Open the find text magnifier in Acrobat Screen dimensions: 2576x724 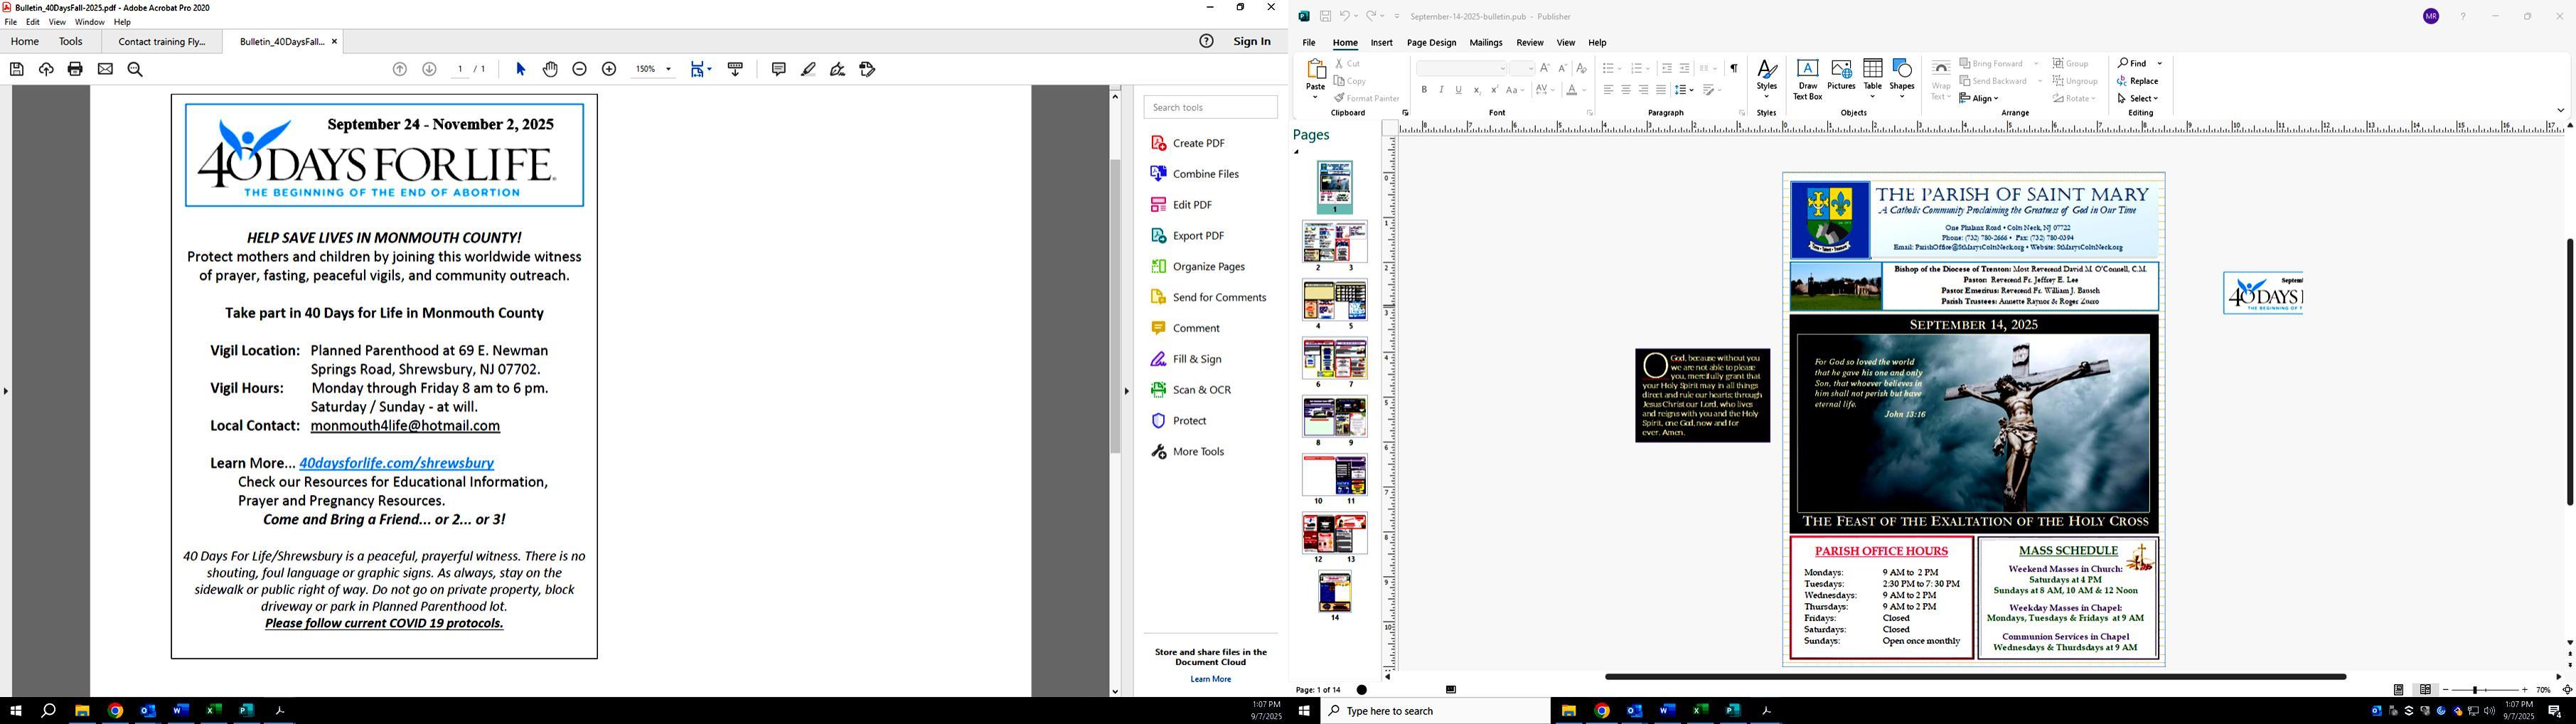135,69
